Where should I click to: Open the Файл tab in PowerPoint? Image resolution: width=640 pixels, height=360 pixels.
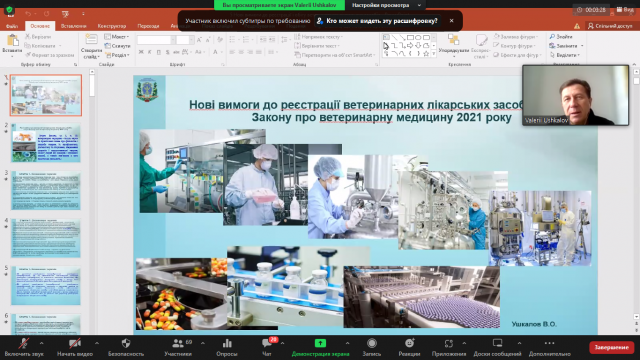[x=12, y=26]
